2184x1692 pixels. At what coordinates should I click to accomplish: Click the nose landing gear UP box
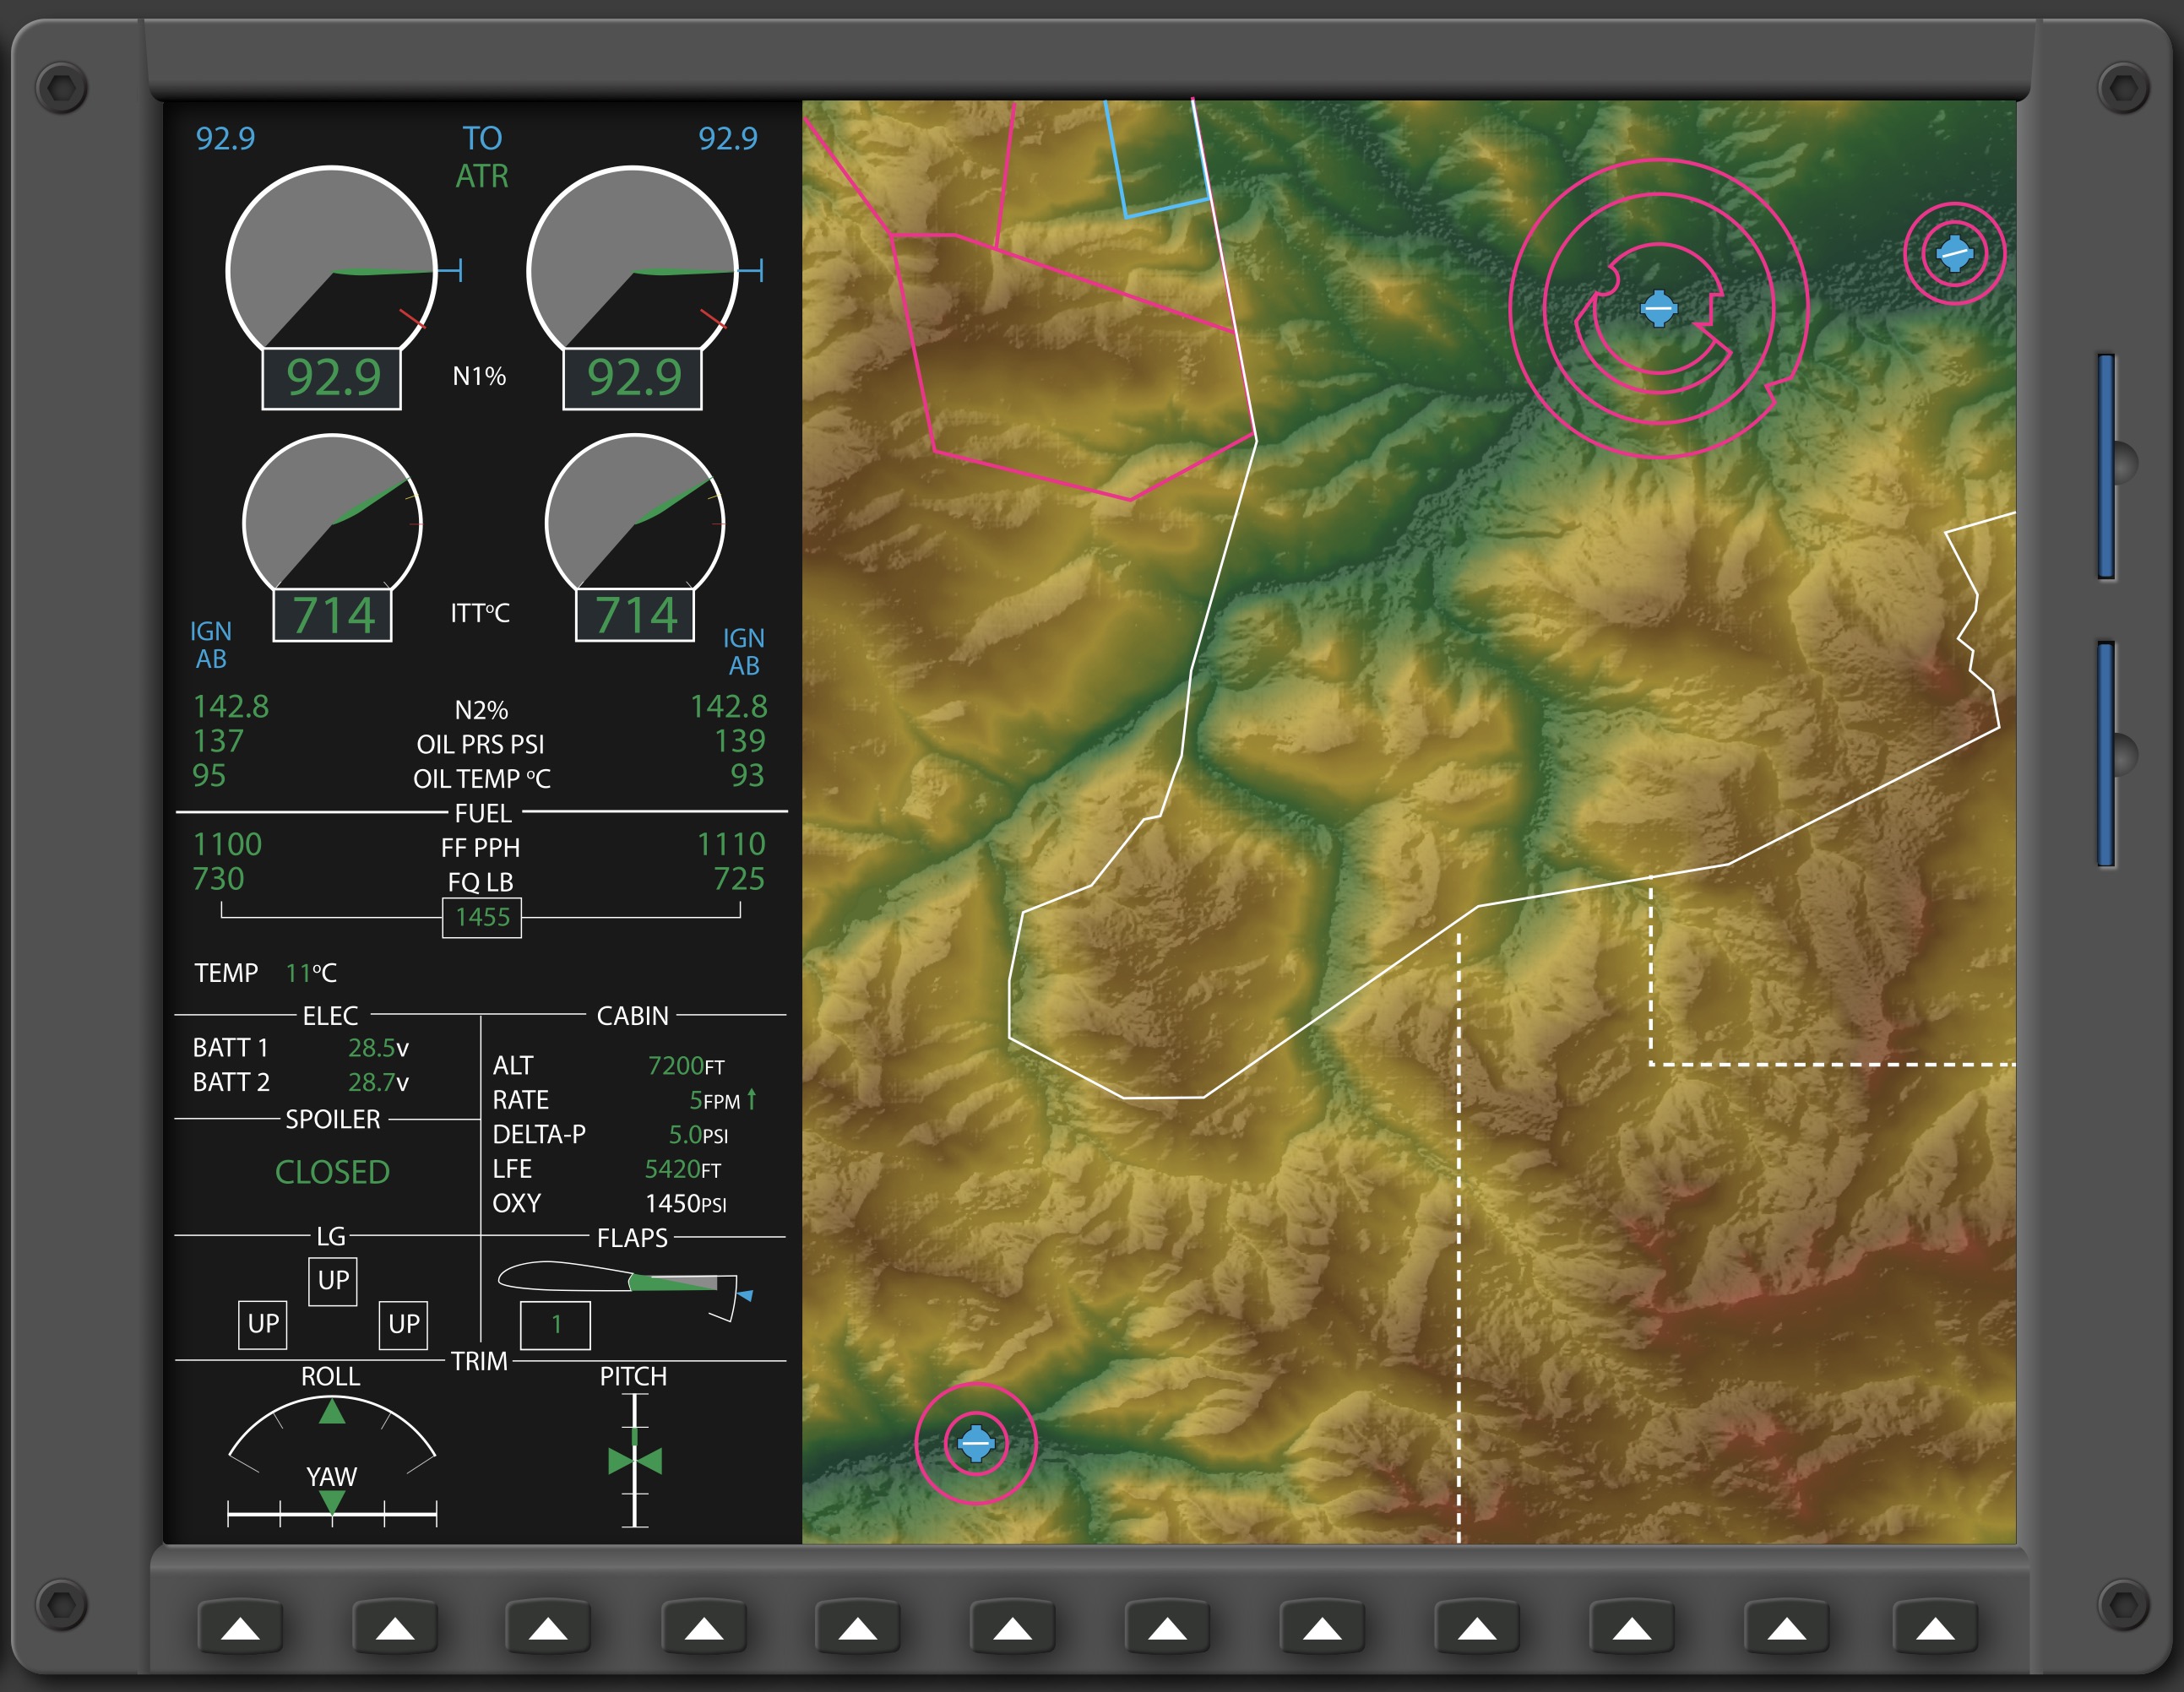click(x=333, y=1280)
